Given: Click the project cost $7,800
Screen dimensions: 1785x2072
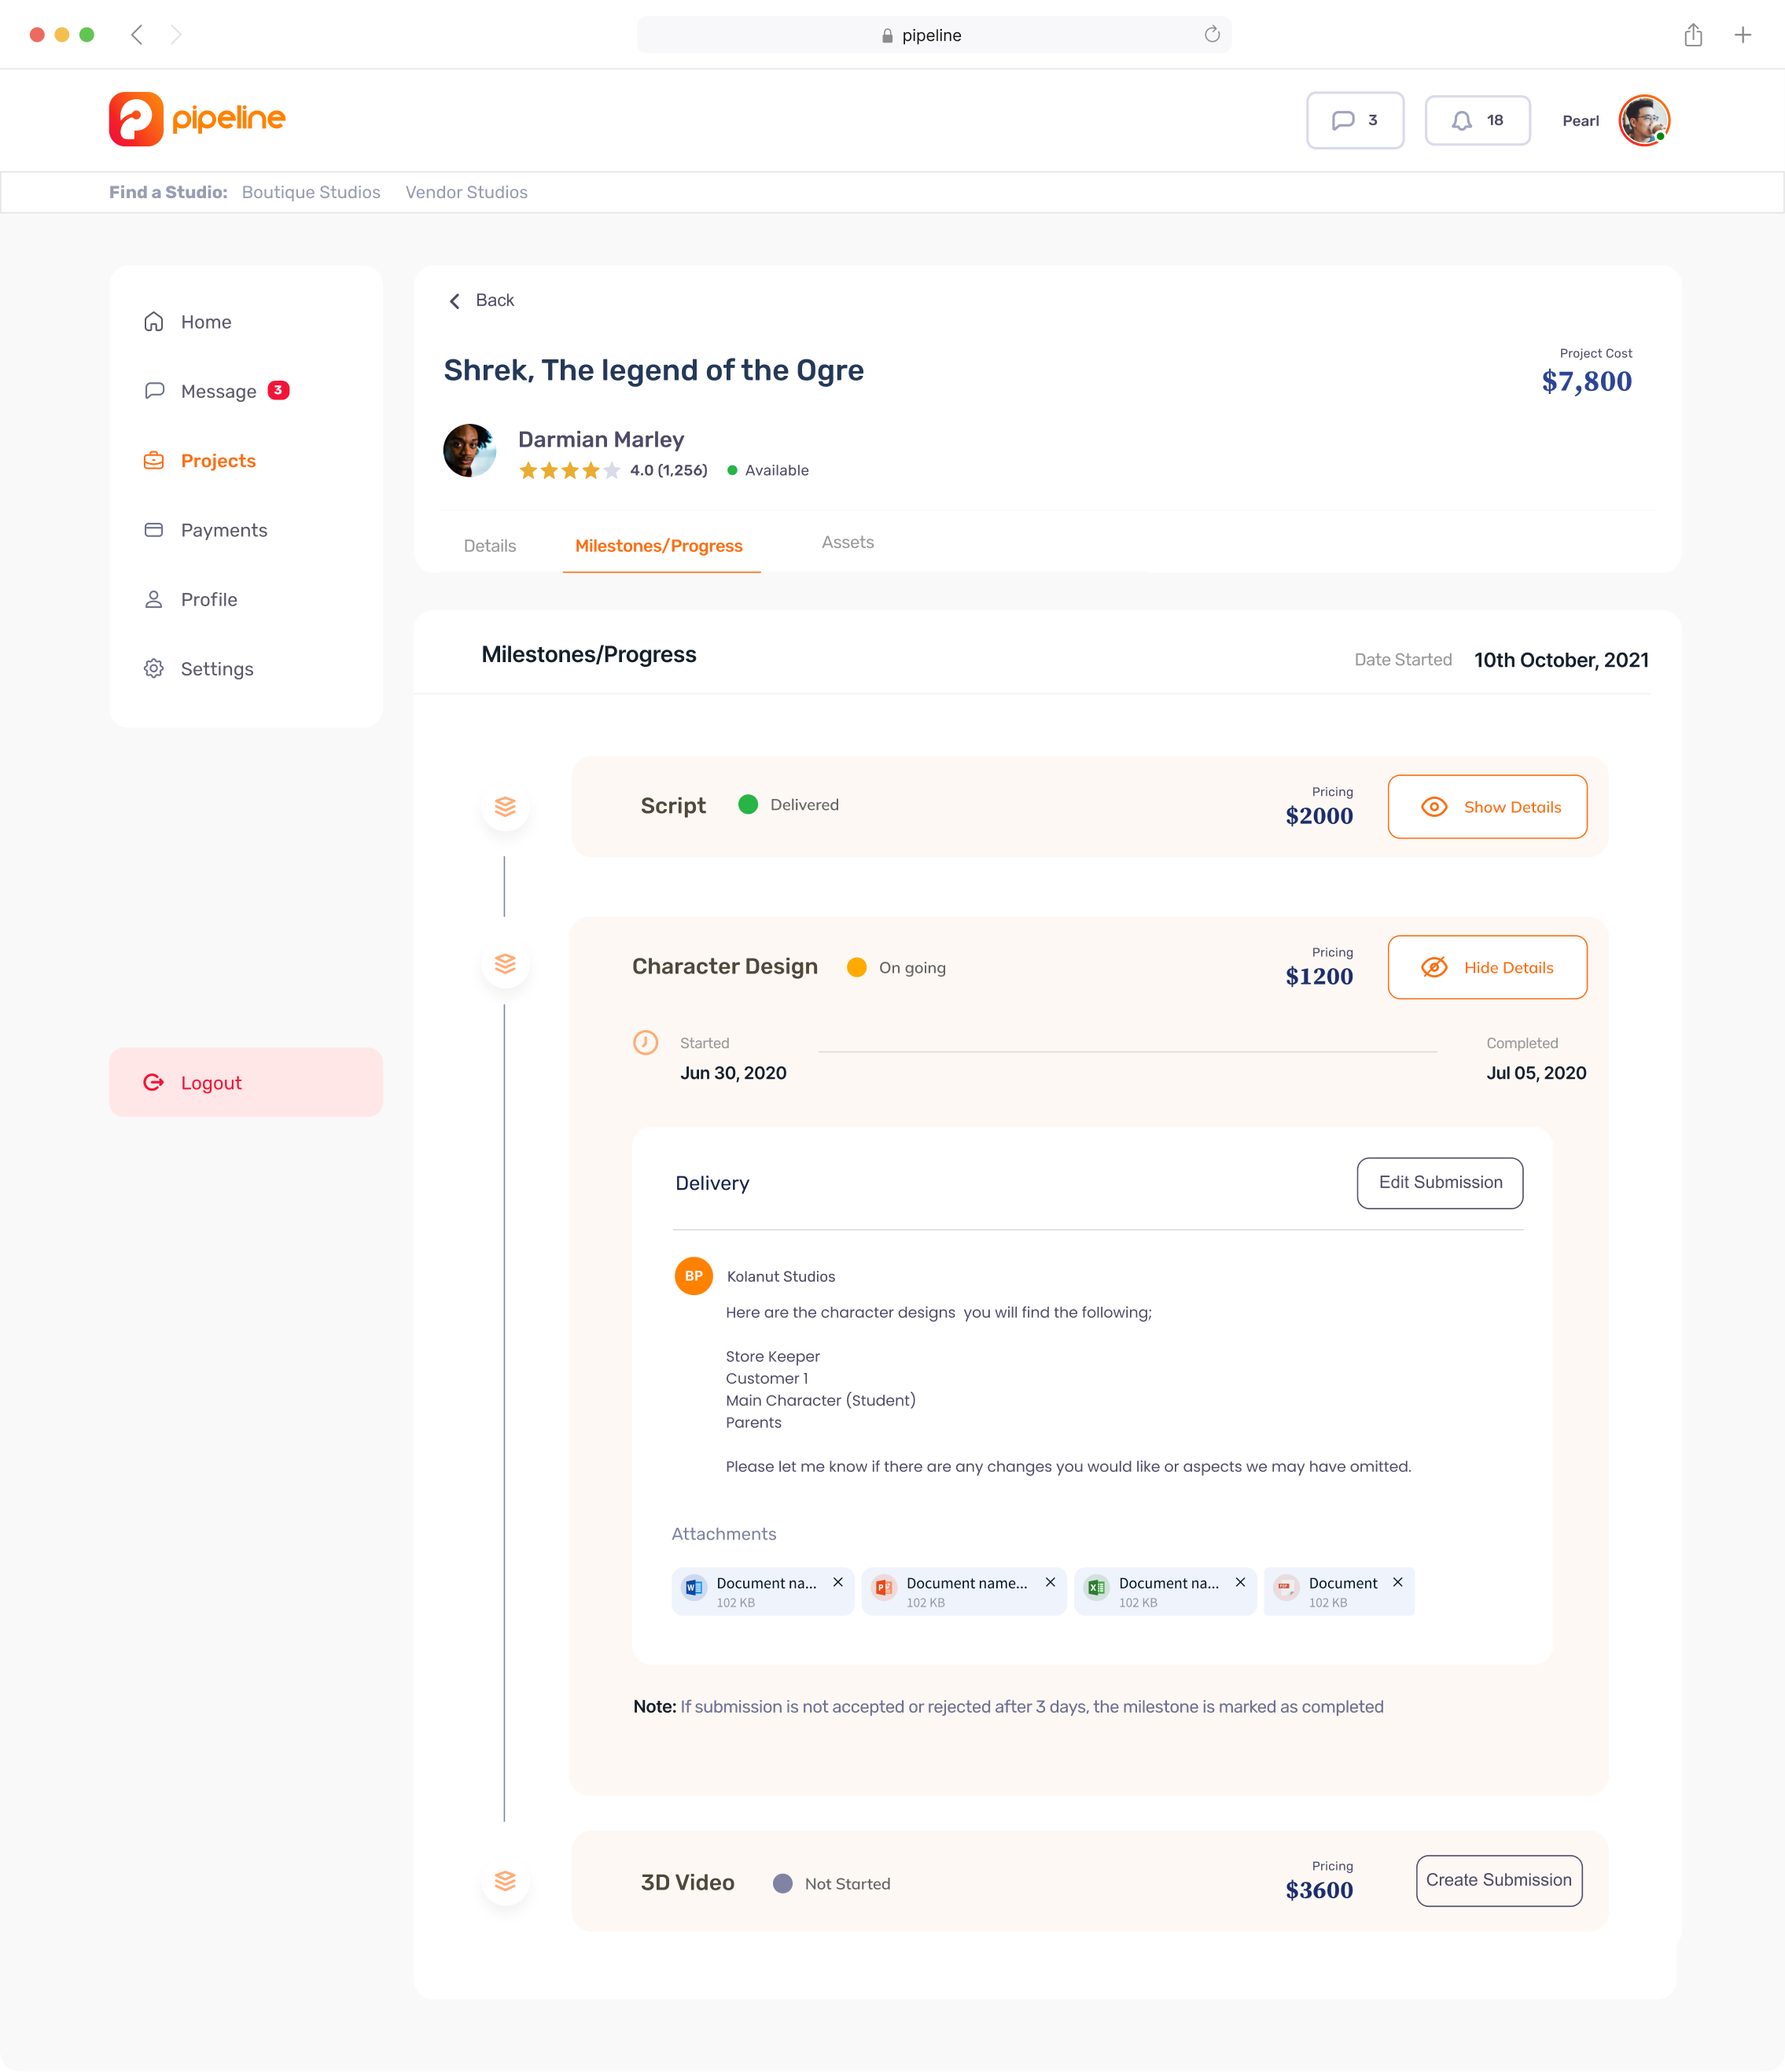Looking at the screenshot, I should tap(1586, 381).
